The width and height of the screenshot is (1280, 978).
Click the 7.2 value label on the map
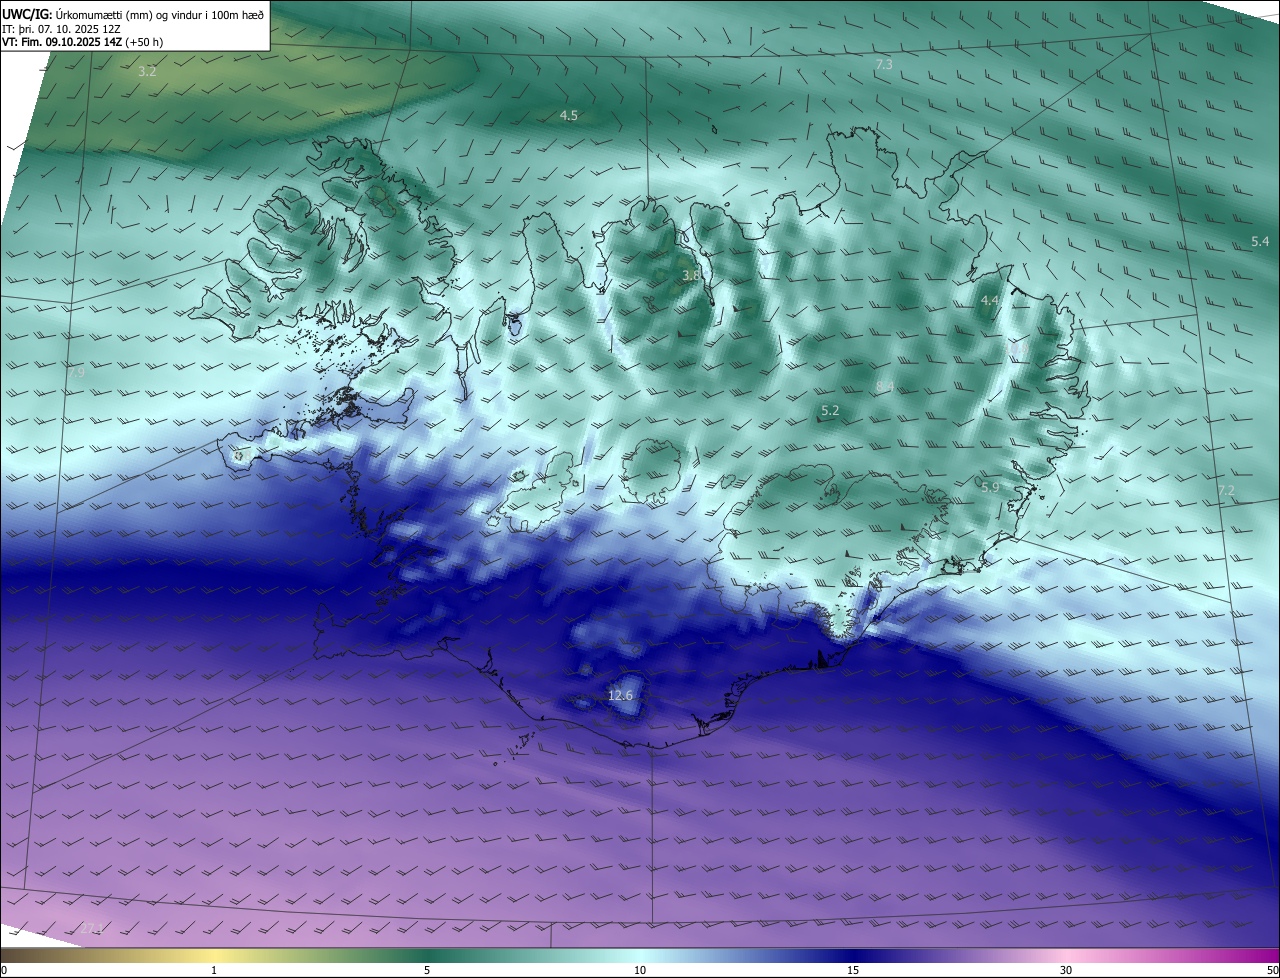[x=1226, y=490]
